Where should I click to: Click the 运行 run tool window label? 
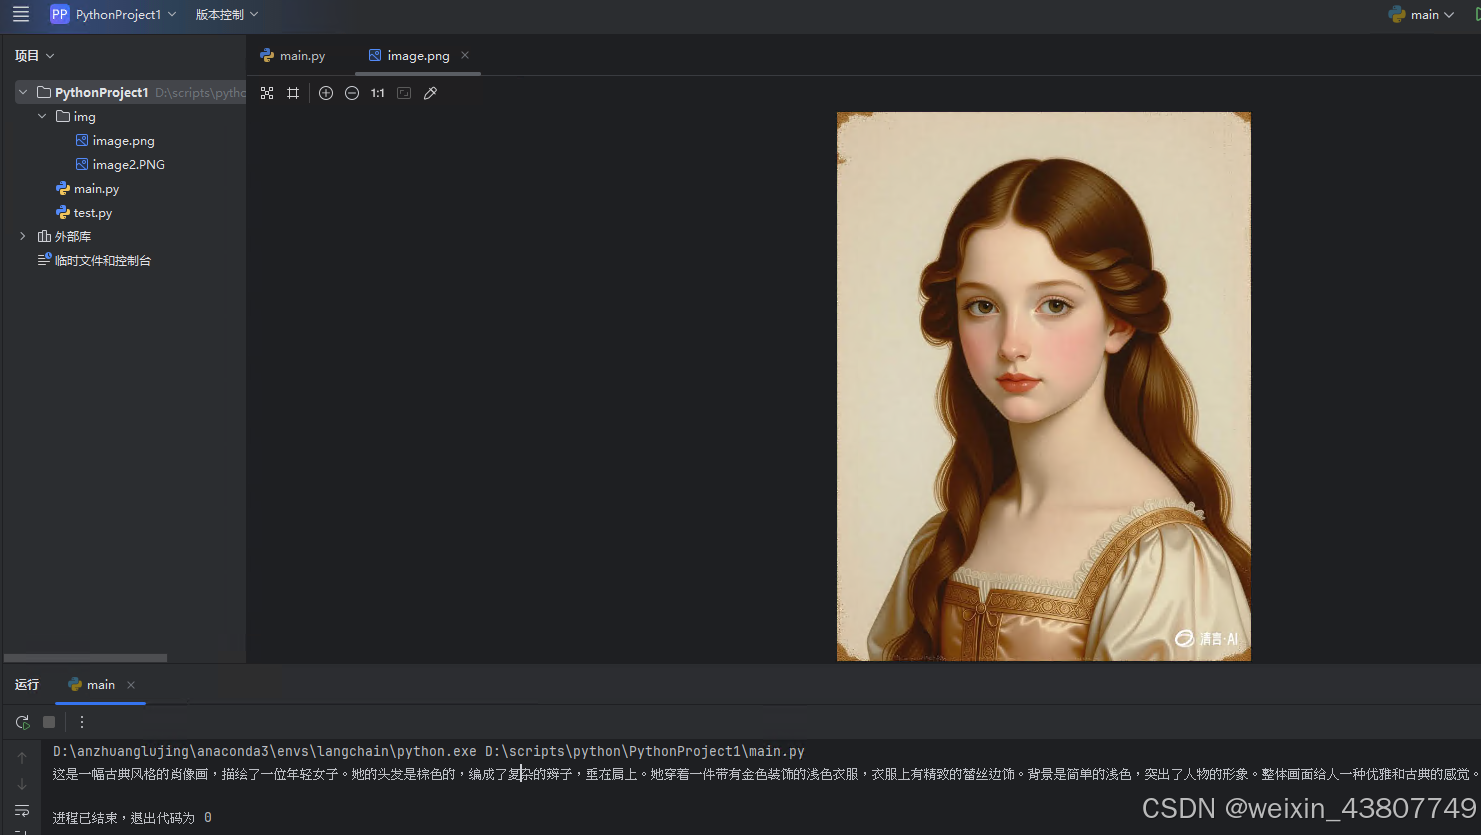[x=27, y=685]
